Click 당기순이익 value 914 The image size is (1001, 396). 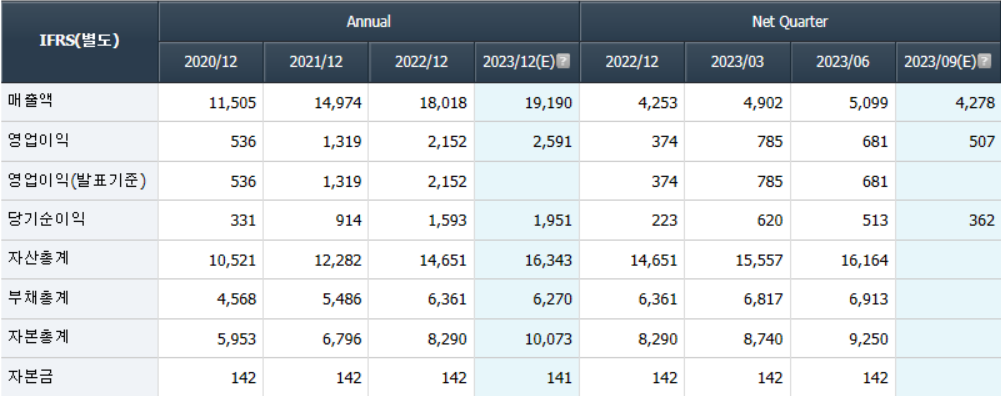350,221
